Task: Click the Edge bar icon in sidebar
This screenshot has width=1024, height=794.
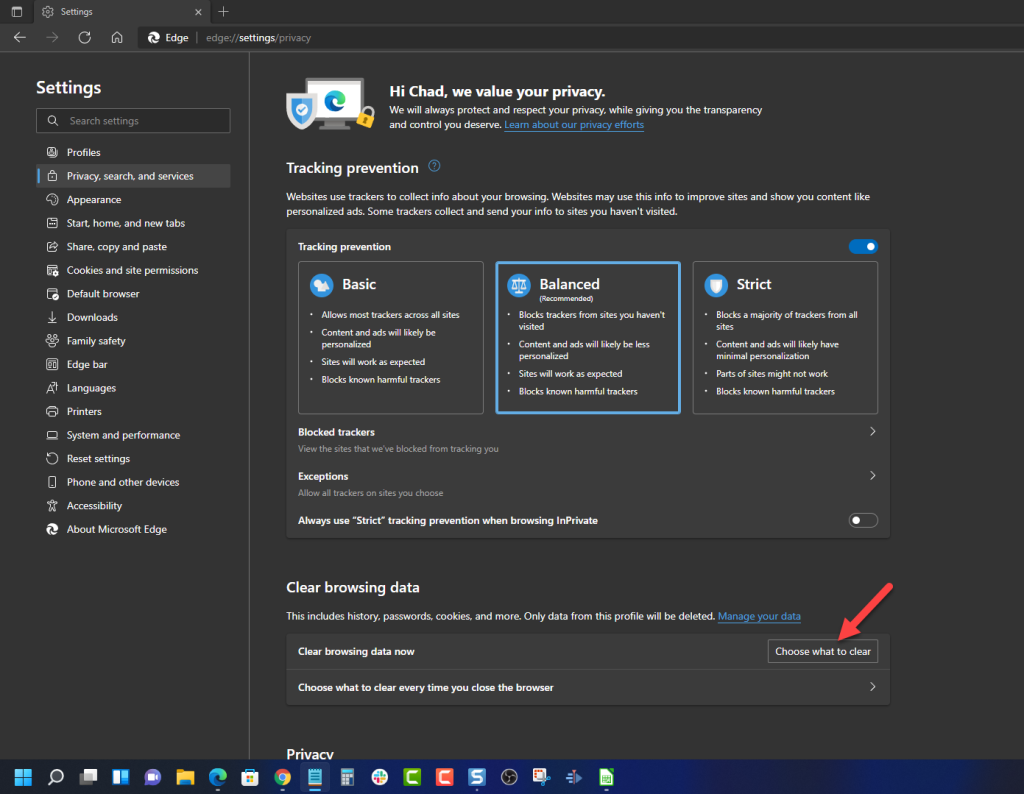Action: click(x=52, y=364)
